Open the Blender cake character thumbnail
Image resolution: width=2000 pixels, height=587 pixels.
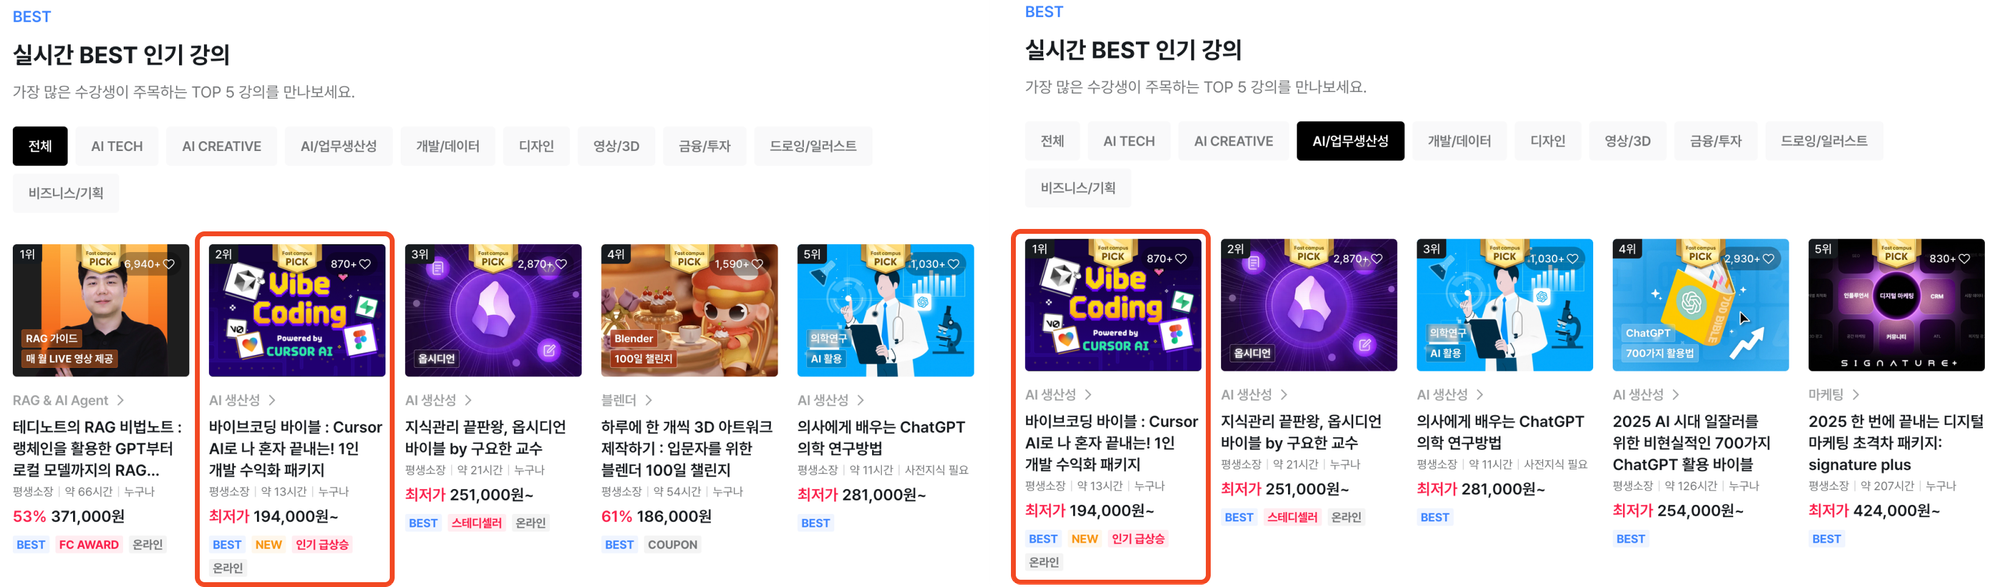pos(689,310)
